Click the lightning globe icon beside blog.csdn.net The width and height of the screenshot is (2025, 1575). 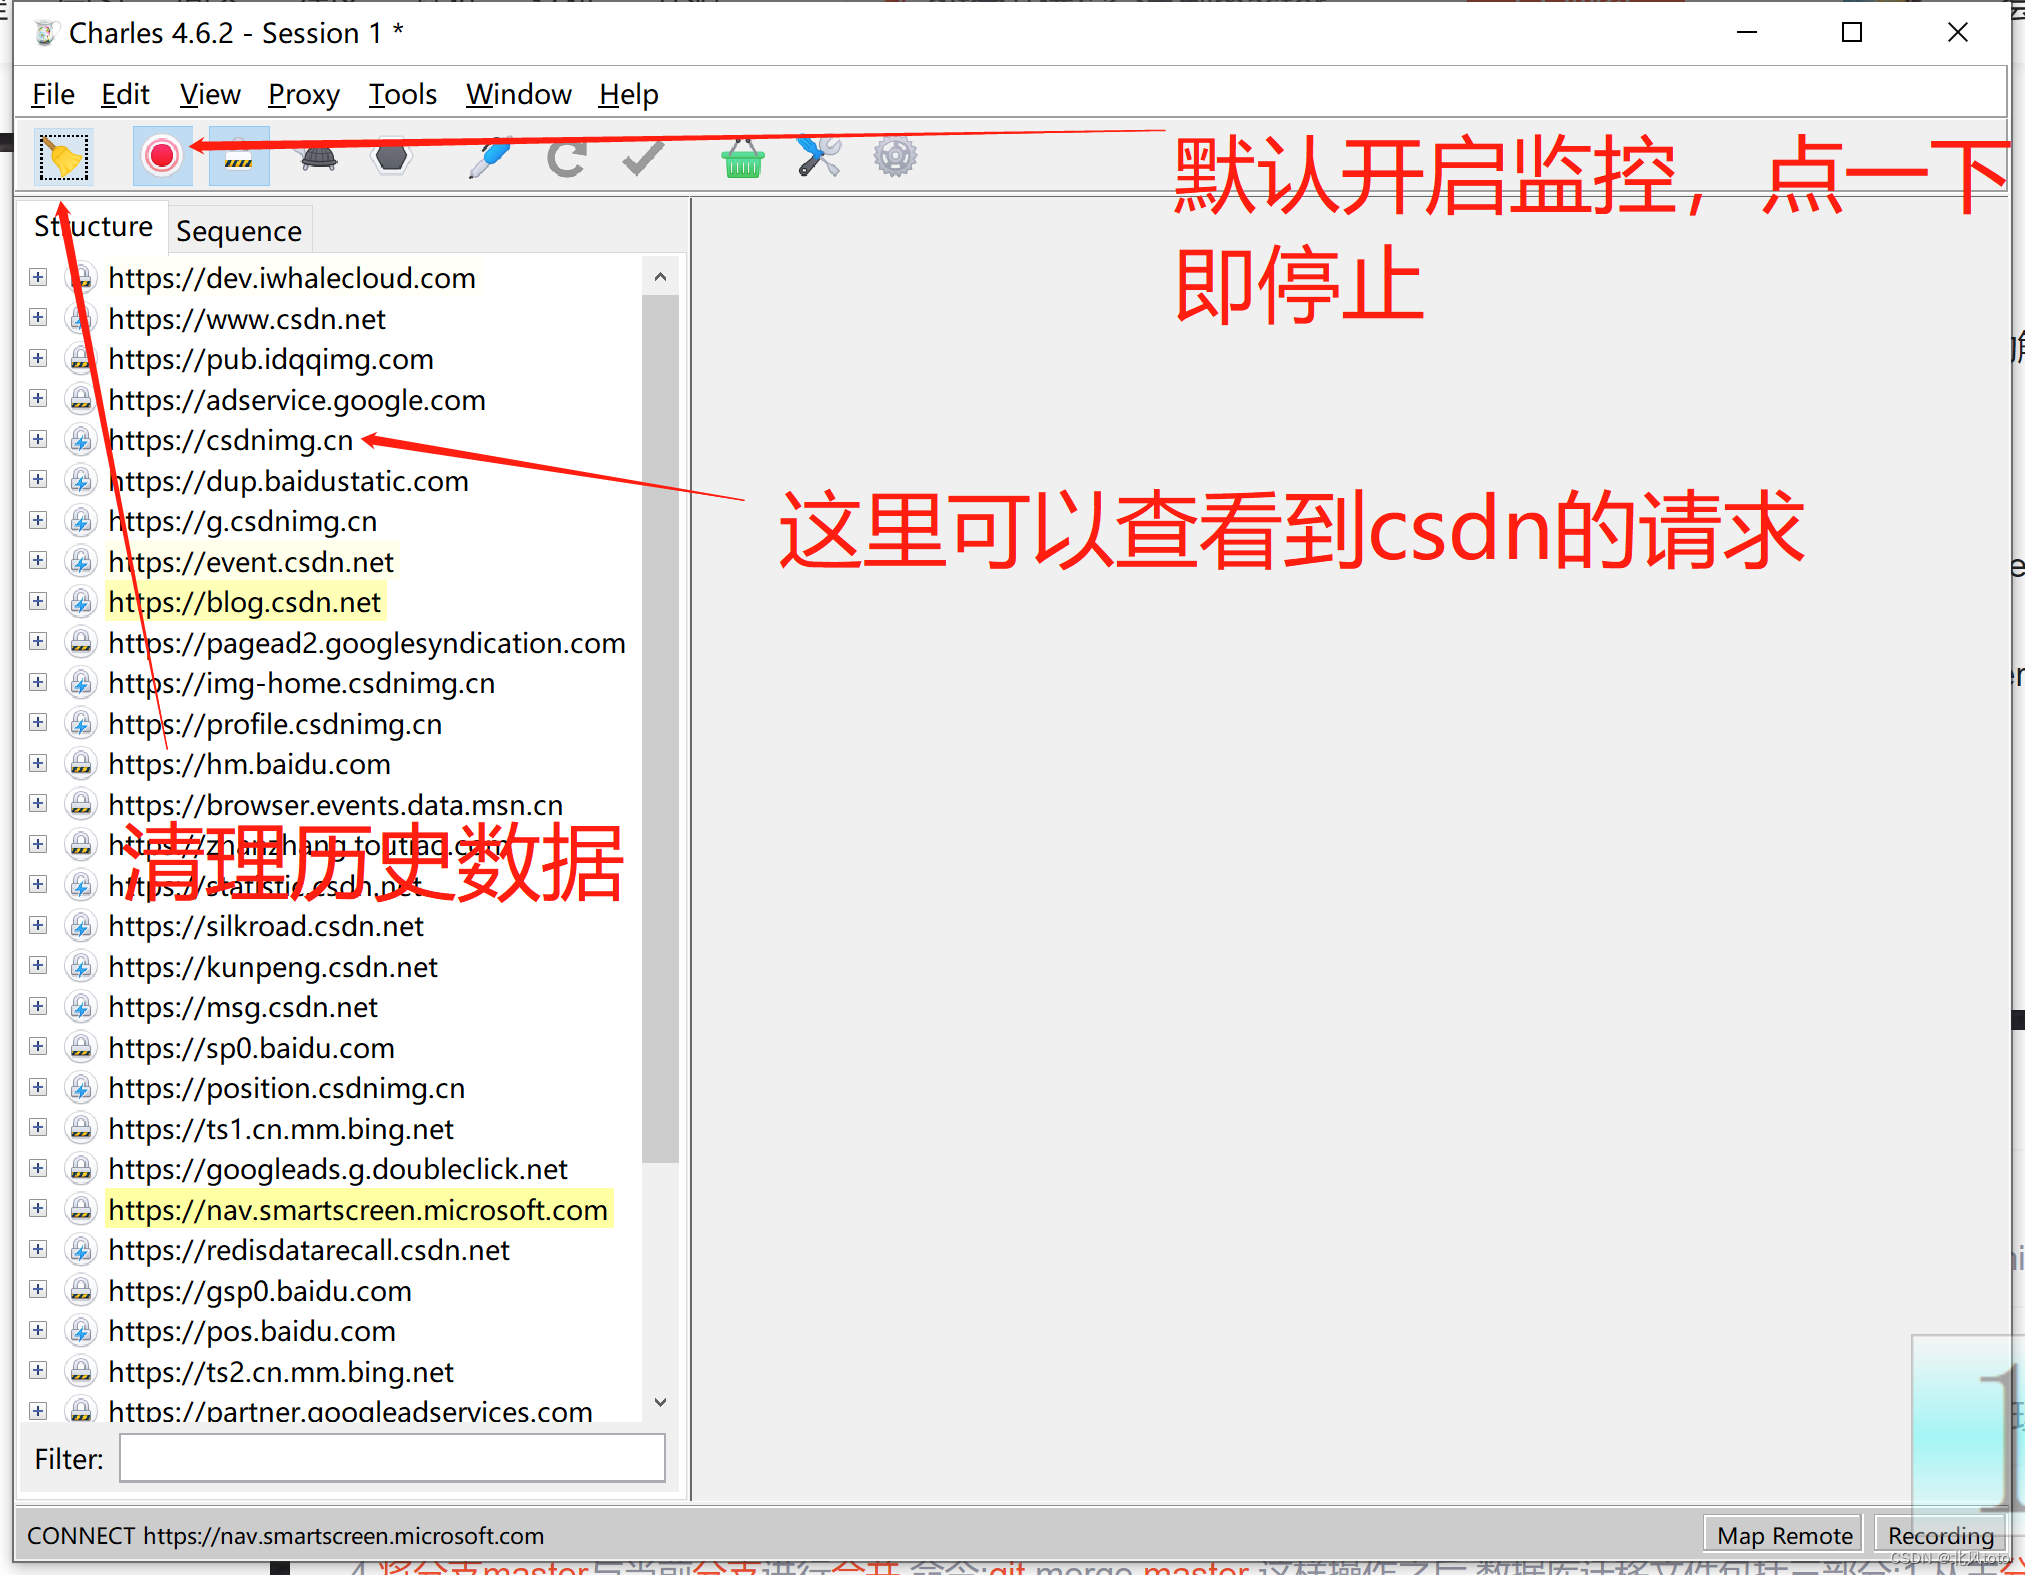(81, 601)
